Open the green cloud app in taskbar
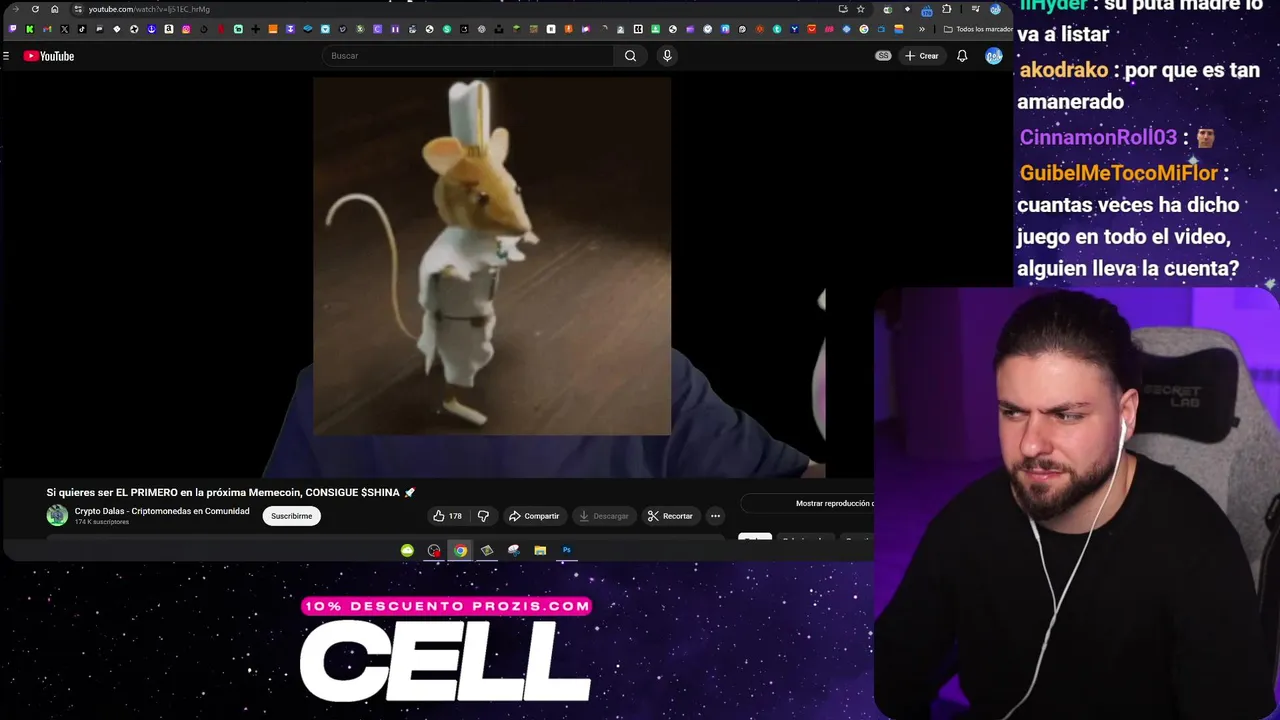 407,550
